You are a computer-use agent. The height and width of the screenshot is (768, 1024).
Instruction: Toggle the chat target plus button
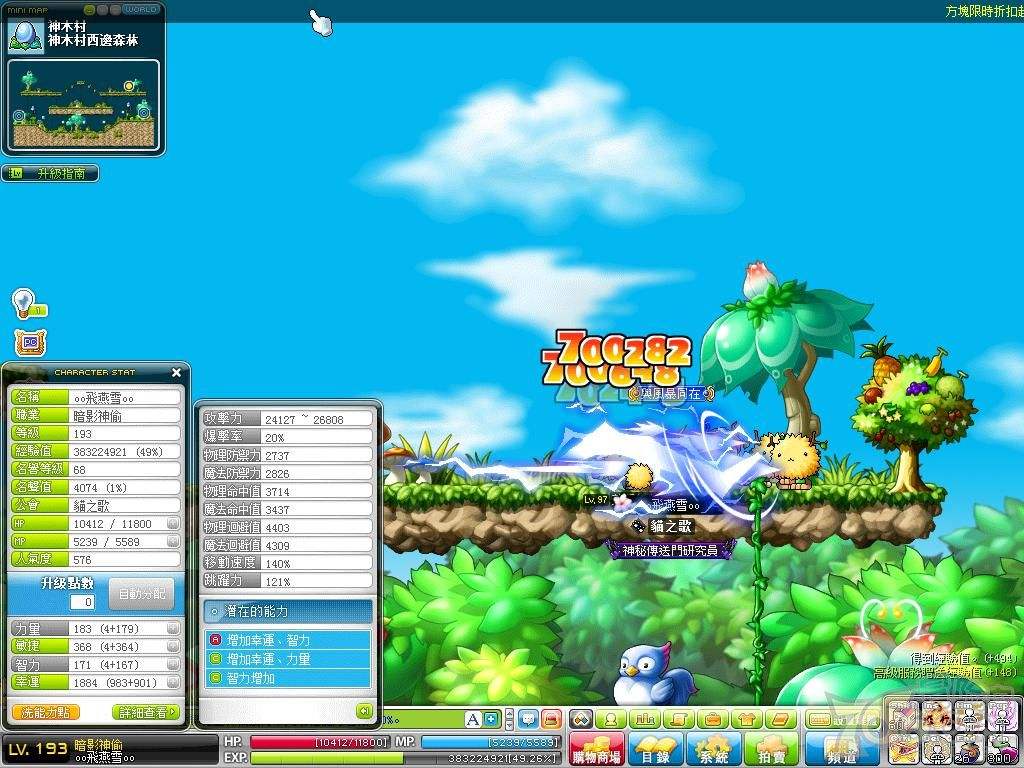click(x=491, y=719)
